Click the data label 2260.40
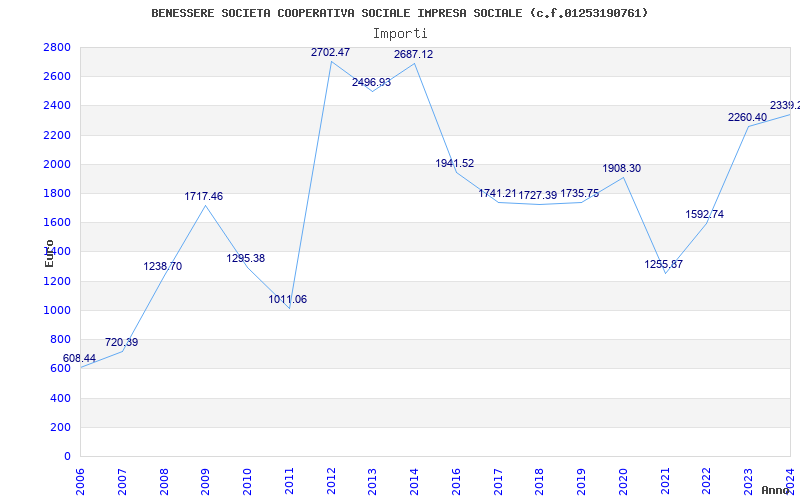Image resolution: width=800 pixels, height=500 pixels. point(747,117)
